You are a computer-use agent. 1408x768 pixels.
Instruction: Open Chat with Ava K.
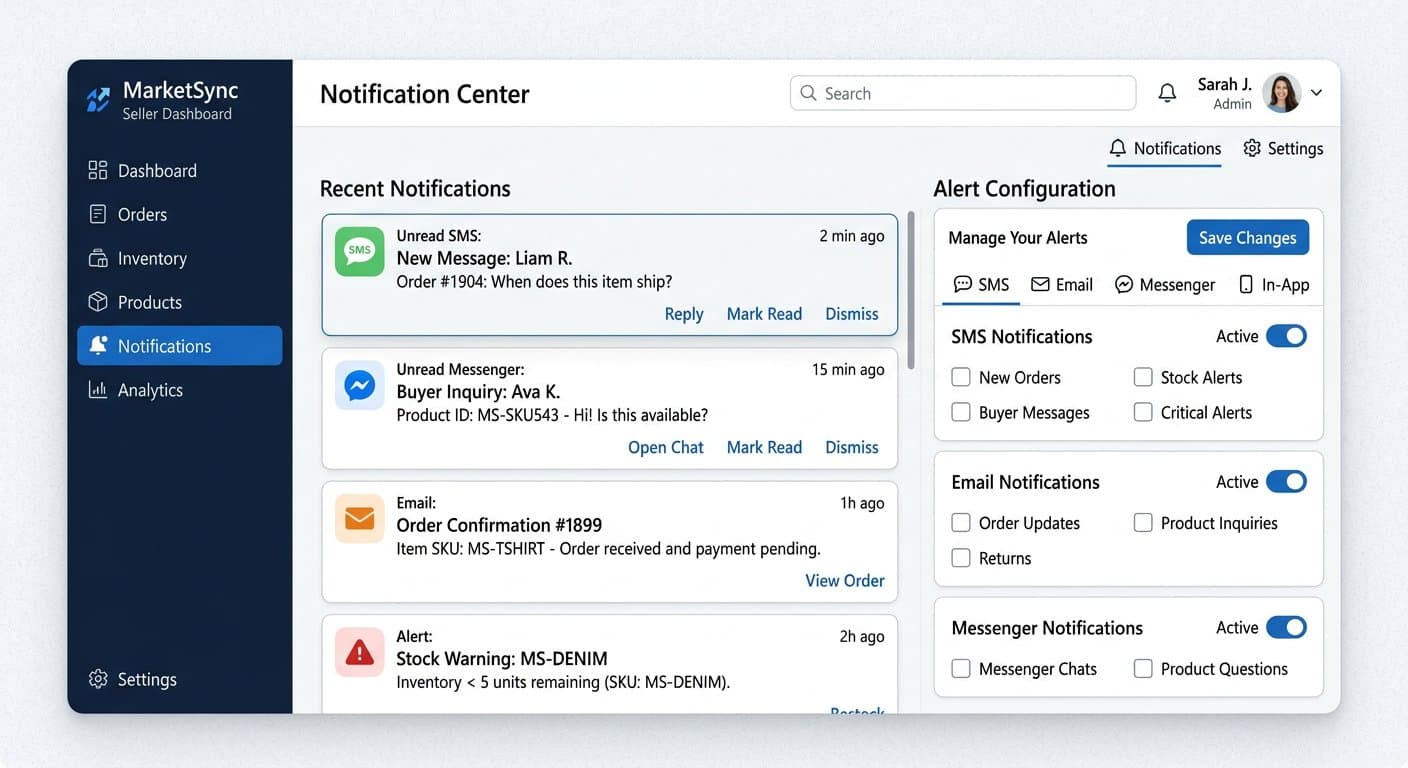point(666,448)
